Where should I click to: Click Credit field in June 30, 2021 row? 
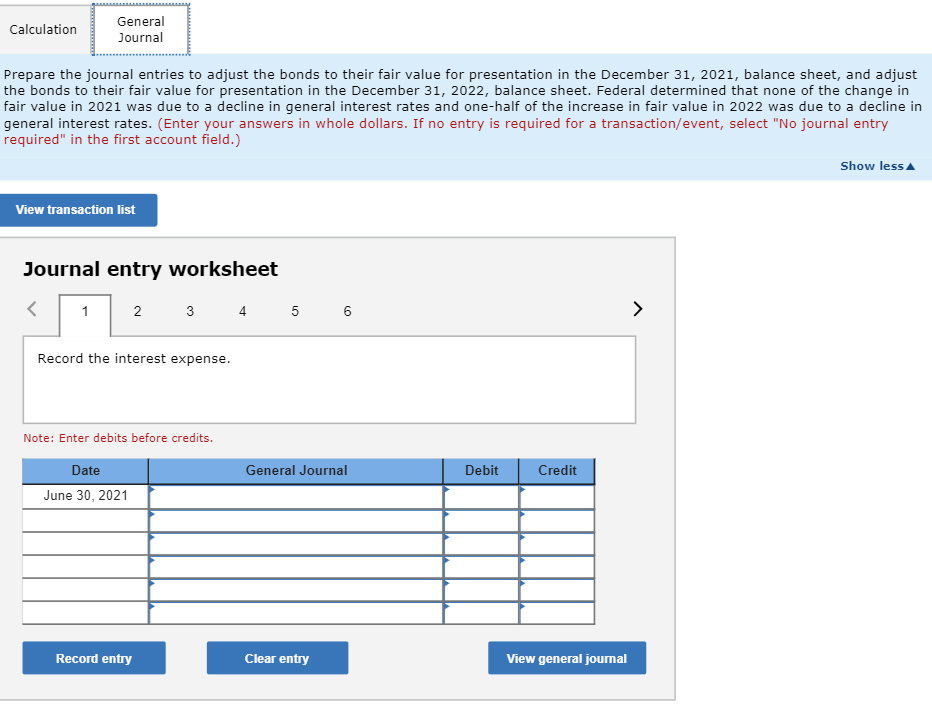[x=557, y=497]
